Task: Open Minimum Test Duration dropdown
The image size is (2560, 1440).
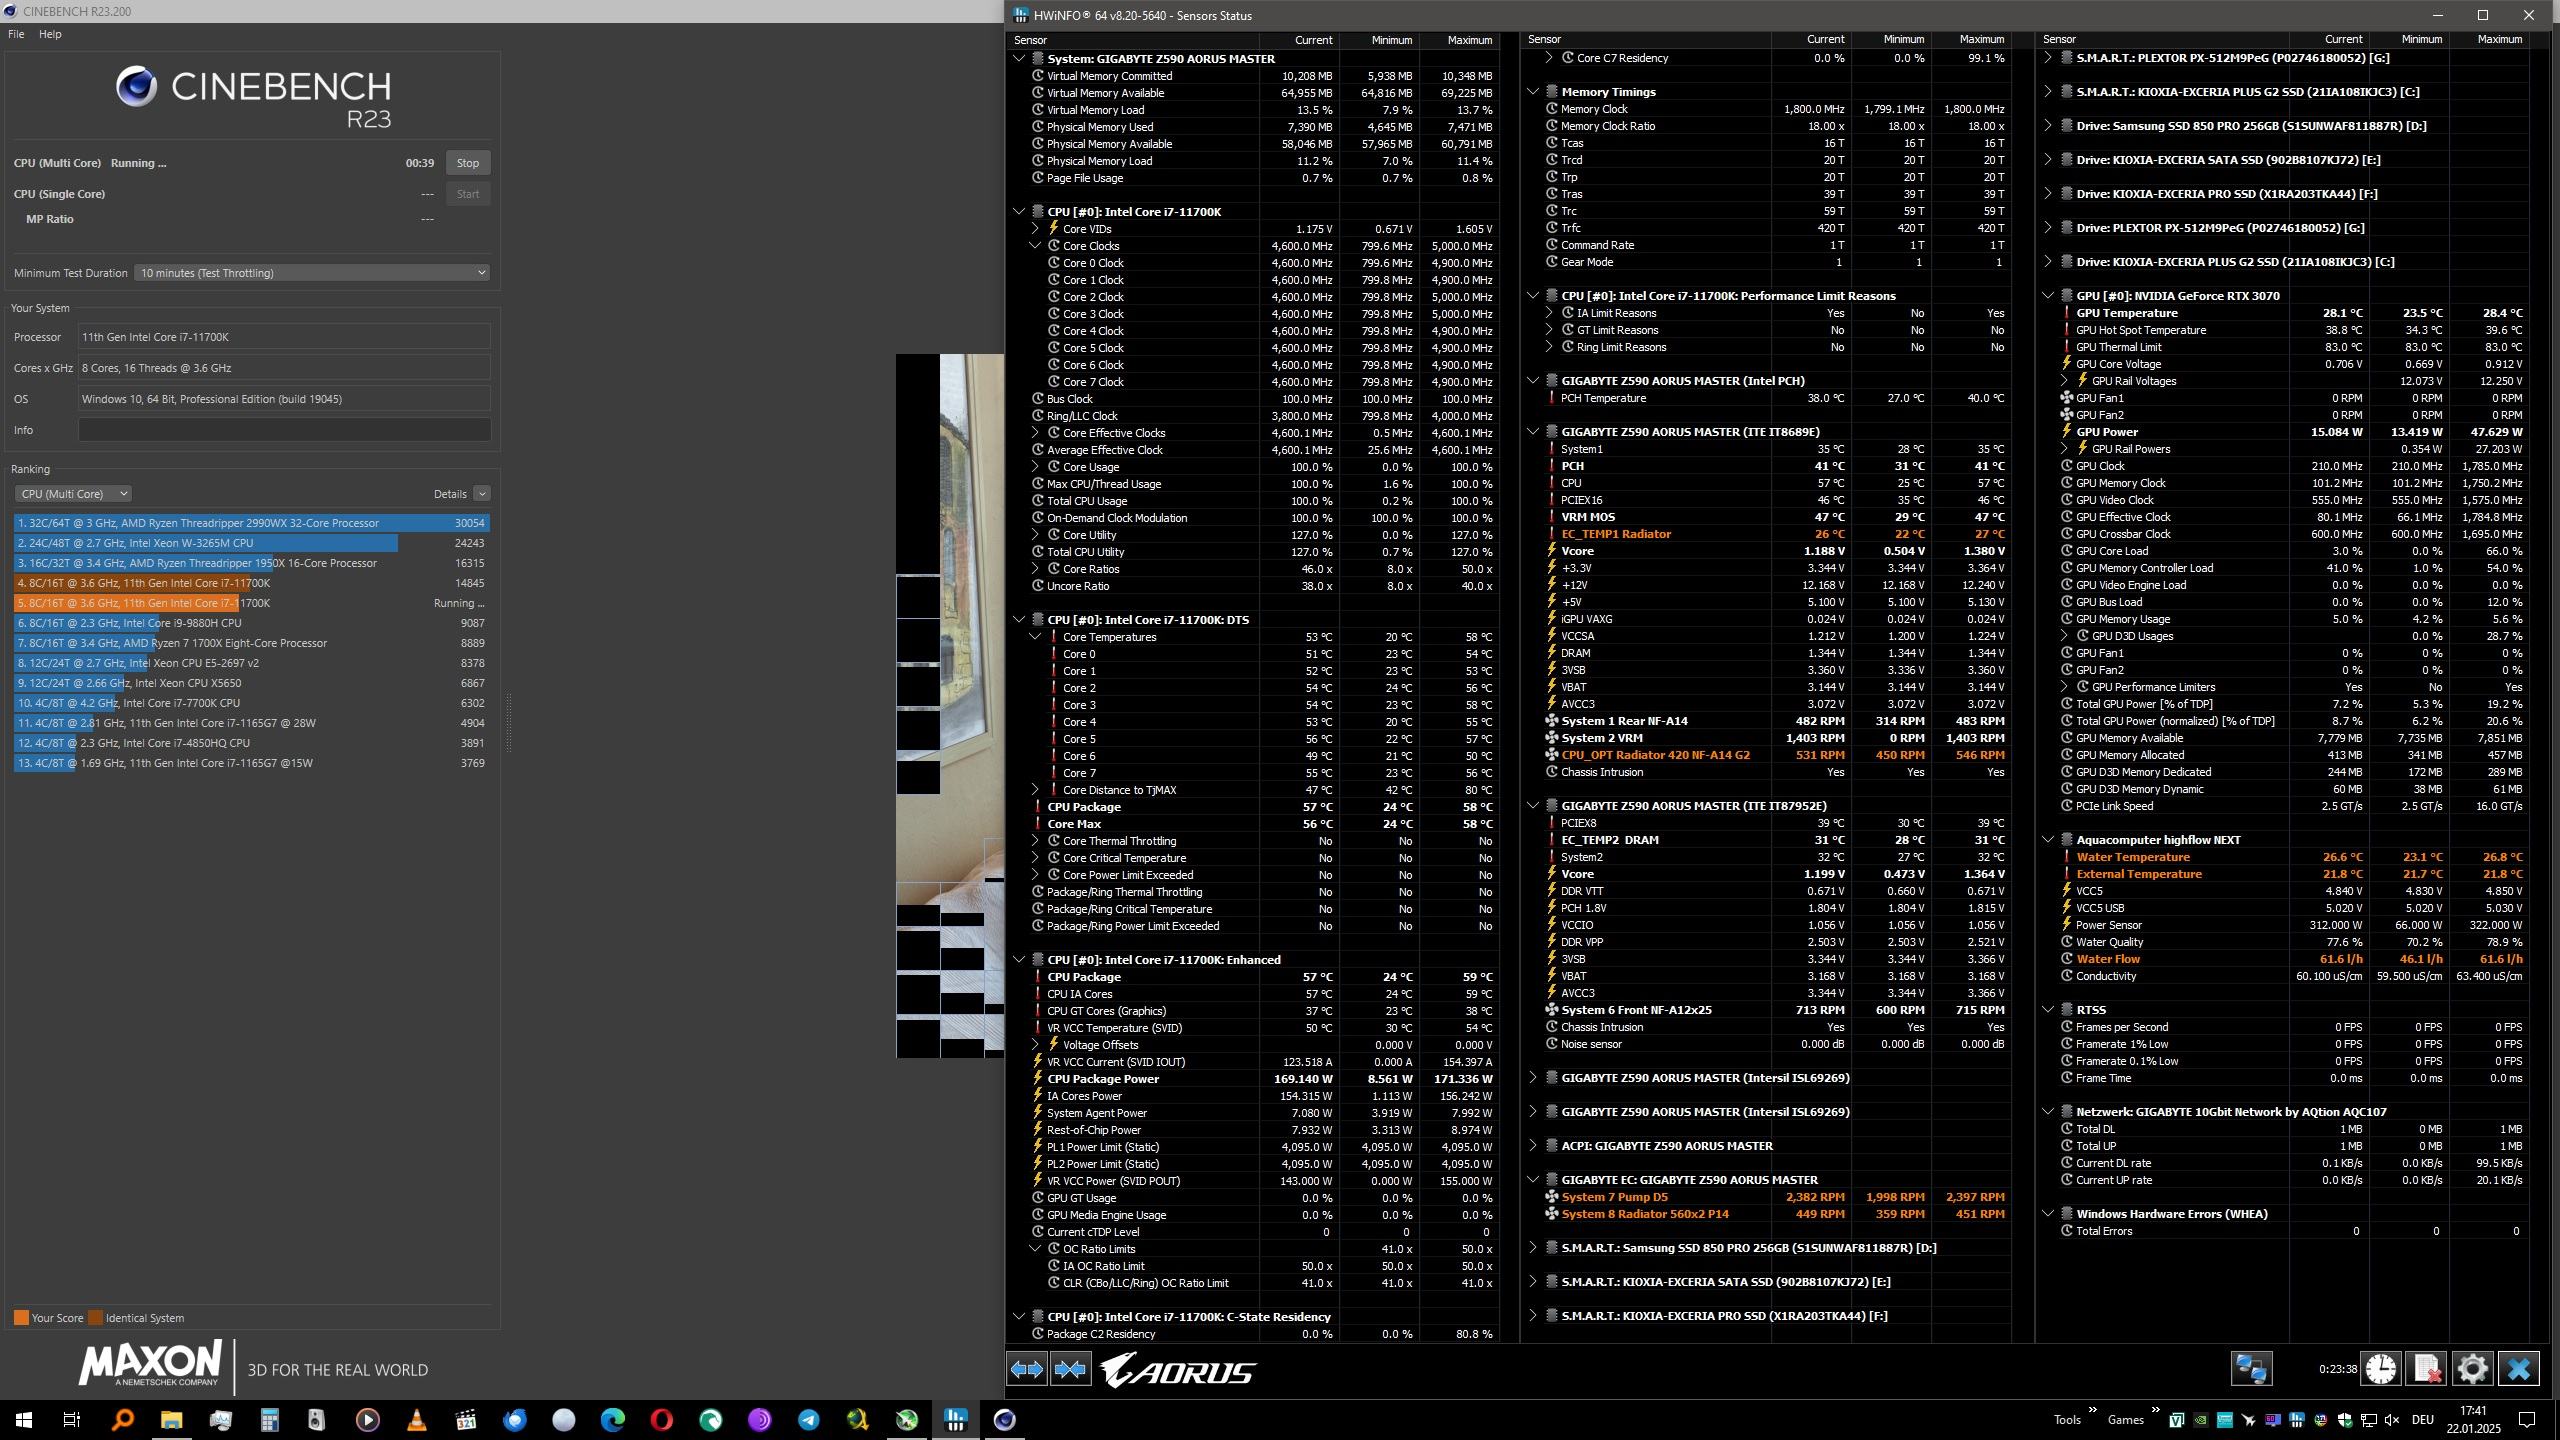Action: point(312,273)
